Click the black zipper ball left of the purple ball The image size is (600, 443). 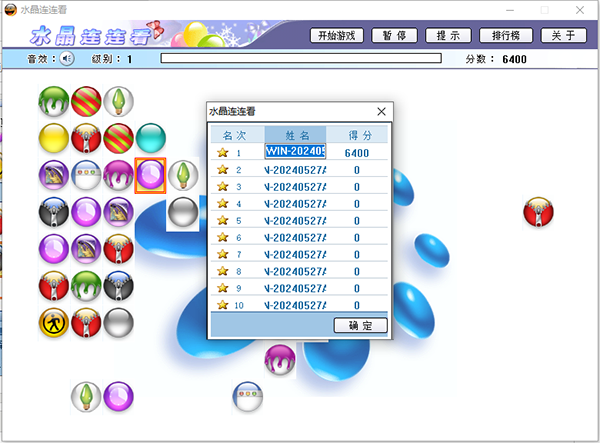[x=54, y=212]
